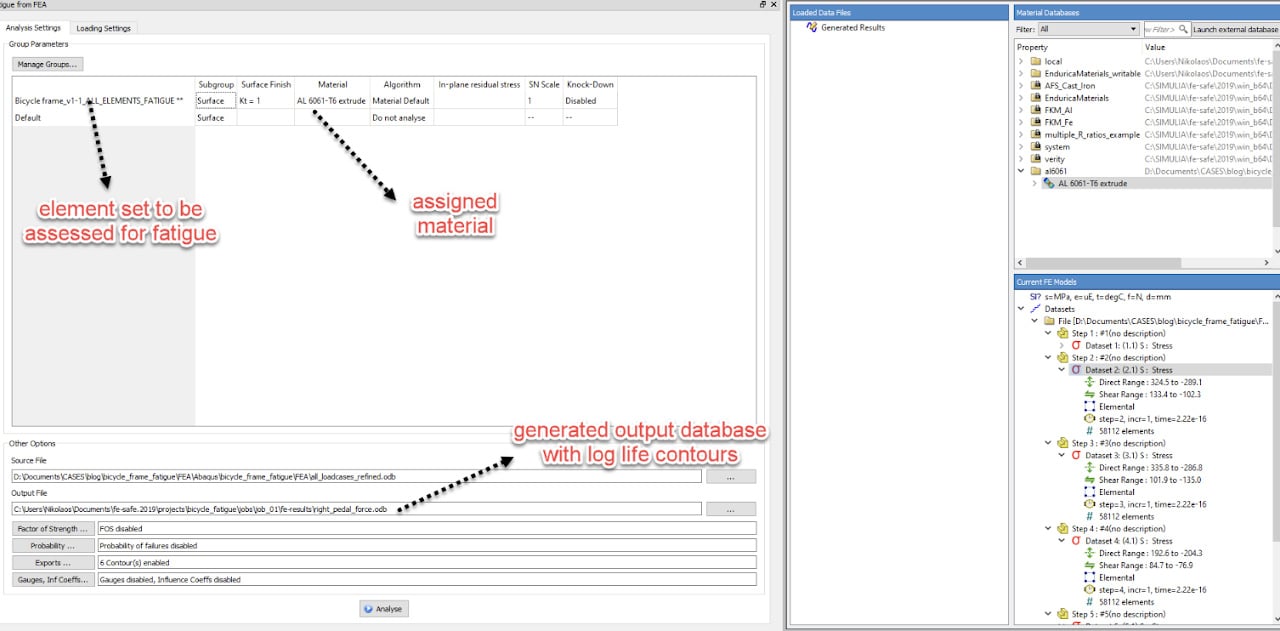Click the Analyse button
The height and width of the screenshot is (631, 1280).
click(x=384, y=608)
